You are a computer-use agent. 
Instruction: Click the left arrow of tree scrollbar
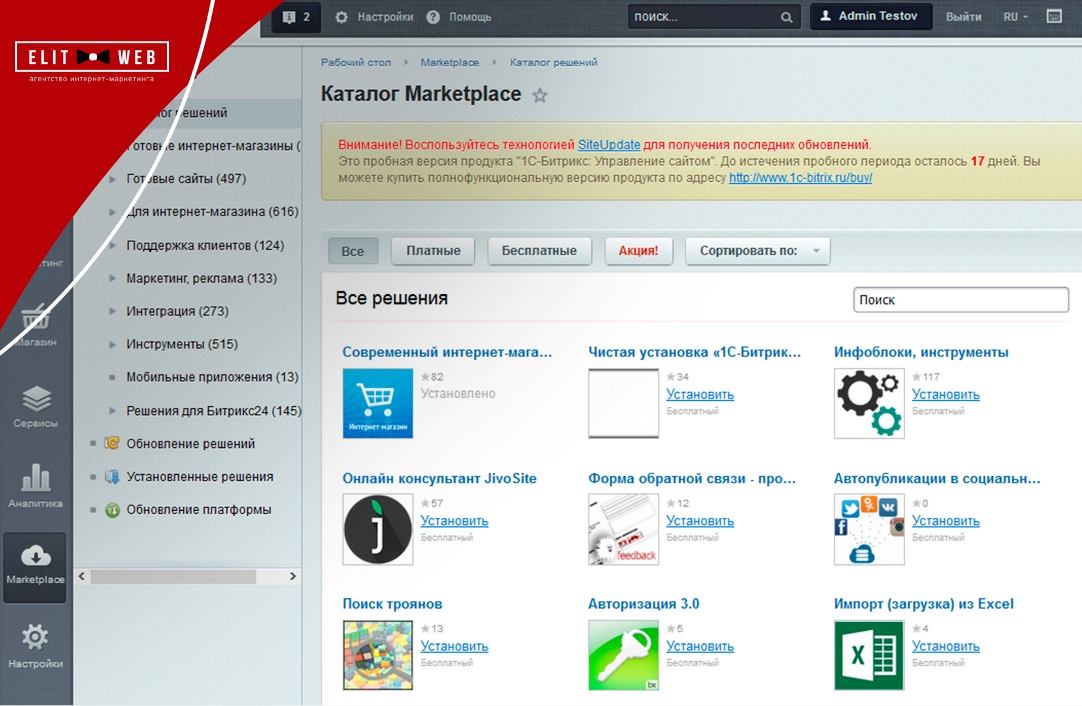(x=81, y=576)
